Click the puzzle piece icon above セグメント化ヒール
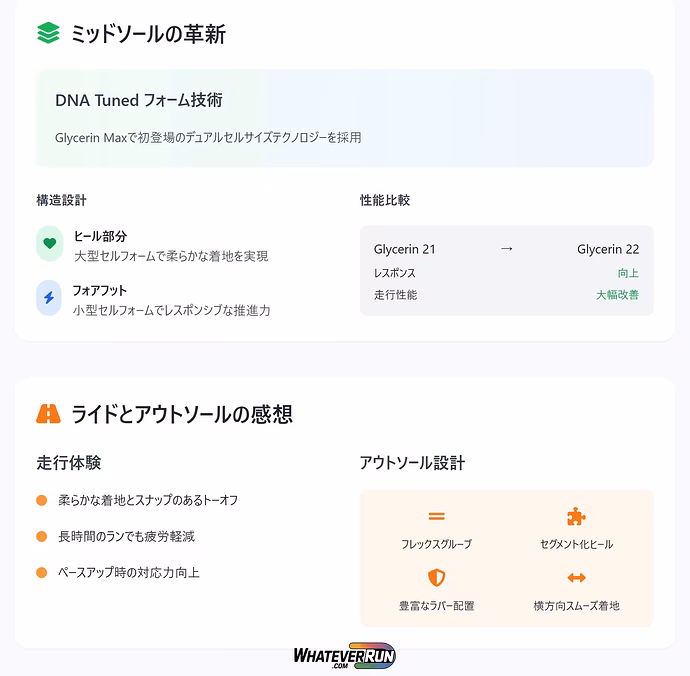 (x=575, y=517)
